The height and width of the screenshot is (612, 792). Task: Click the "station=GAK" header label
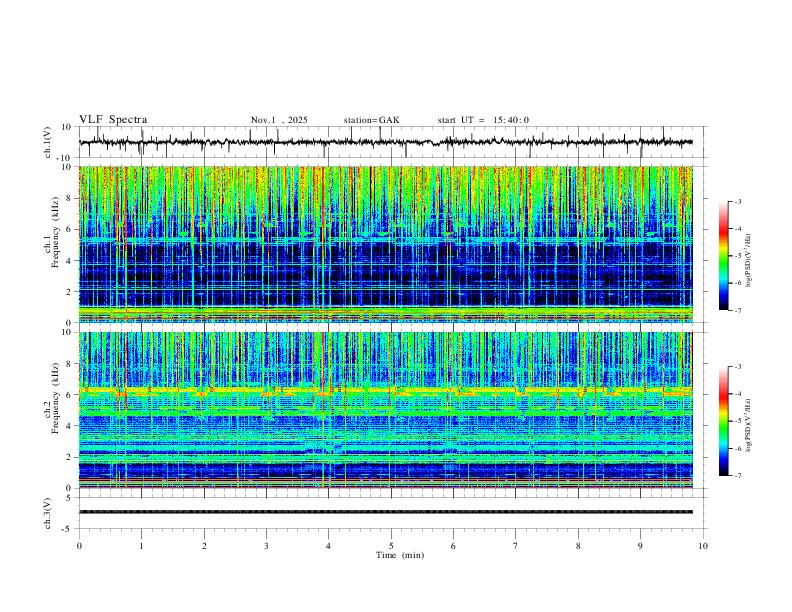click(x=372, y=120)
